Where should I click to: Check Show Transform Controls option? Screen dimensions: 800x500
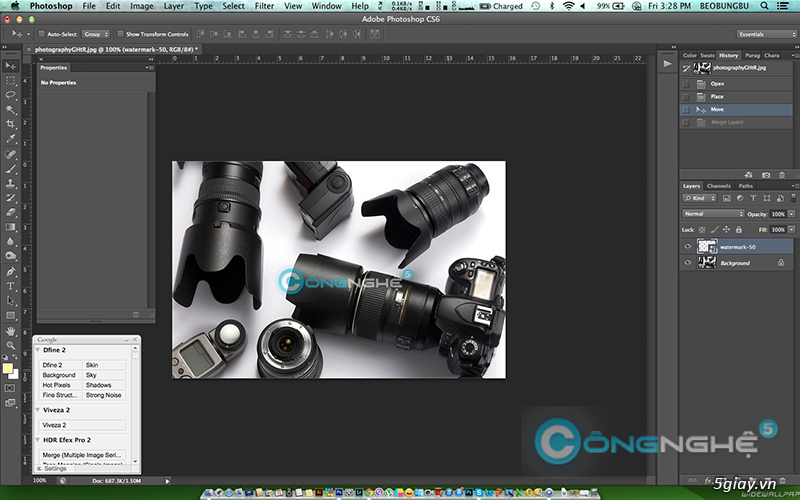click(120, 34)
